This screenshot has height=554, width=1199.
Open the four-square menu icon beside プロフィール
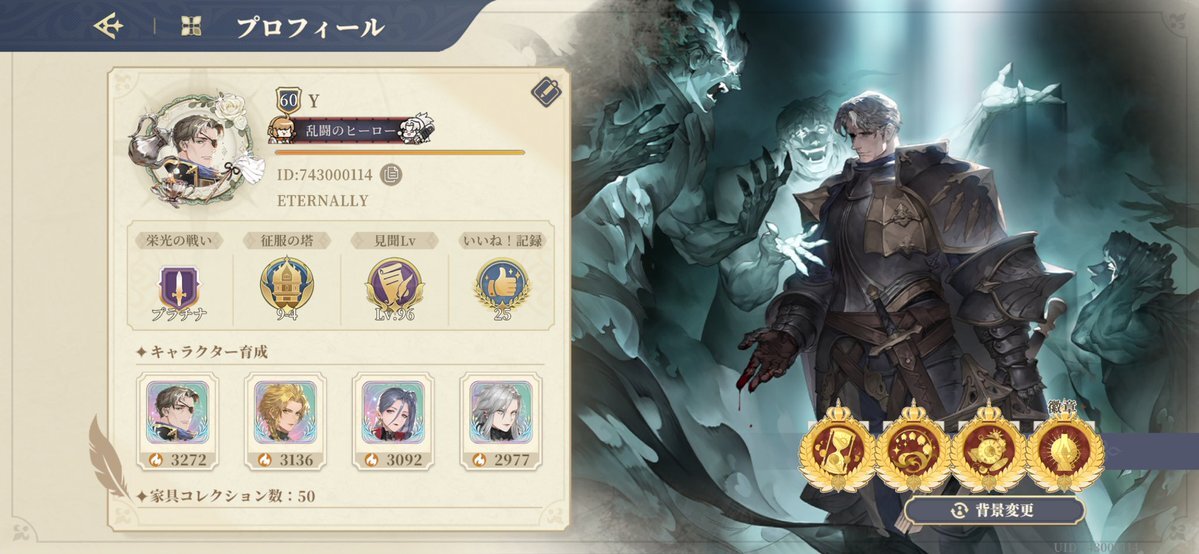pyautogui.click(x=191, y=26)
